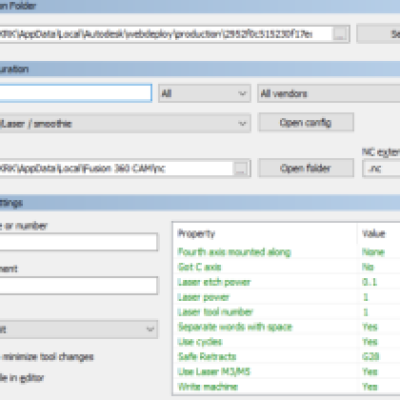Click the Laser tool number value
The height and width of the screenshot is (400, 400).
[x=366, y=312]
